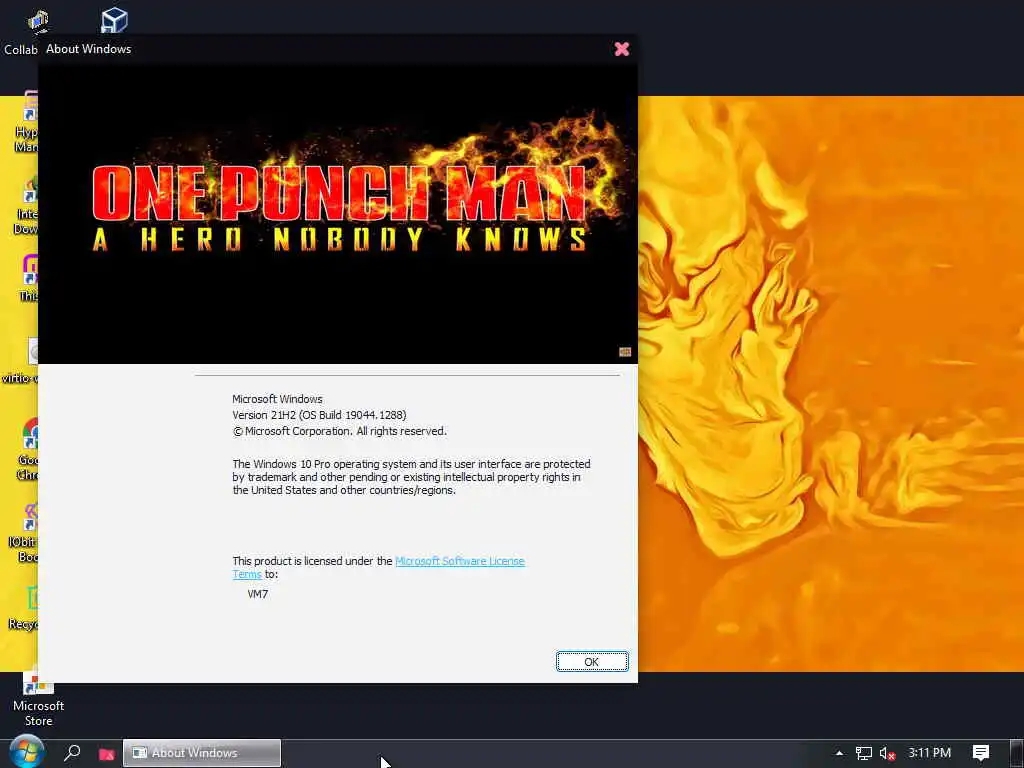Image resolution: width=1024 pixels, height=768 pixels.
Task: Select the Google Chrome desktop shortcut
Action: click(x=29, y=449)
